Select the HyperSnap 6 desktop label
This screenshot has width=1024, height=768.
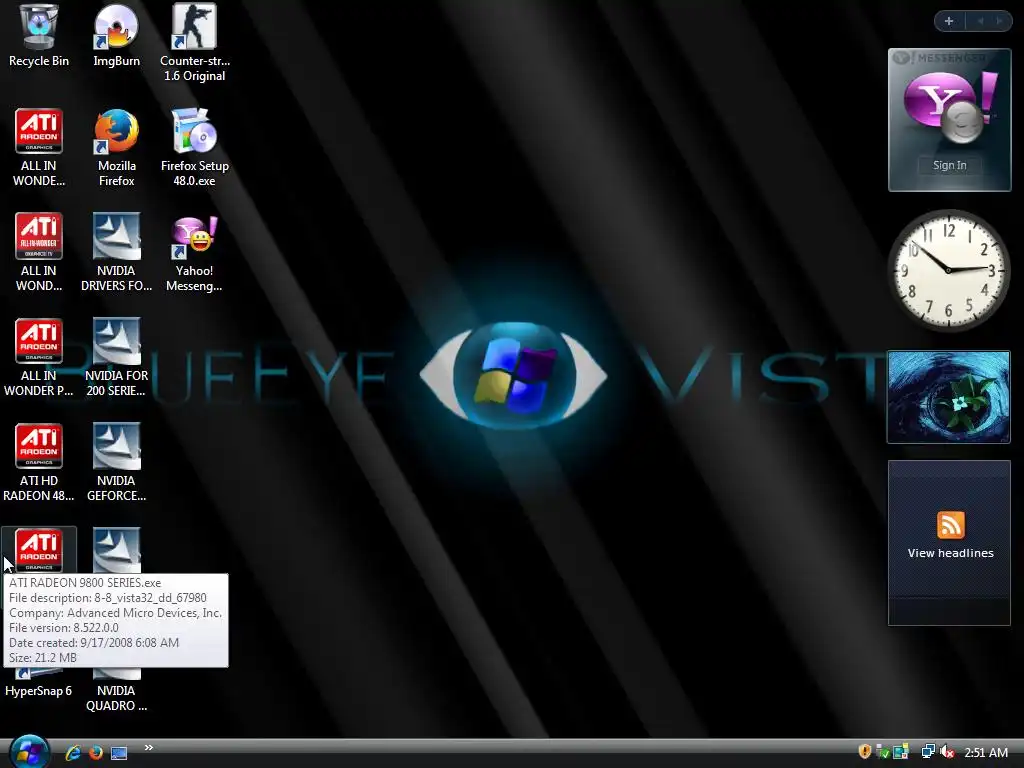tap(39, 690)
